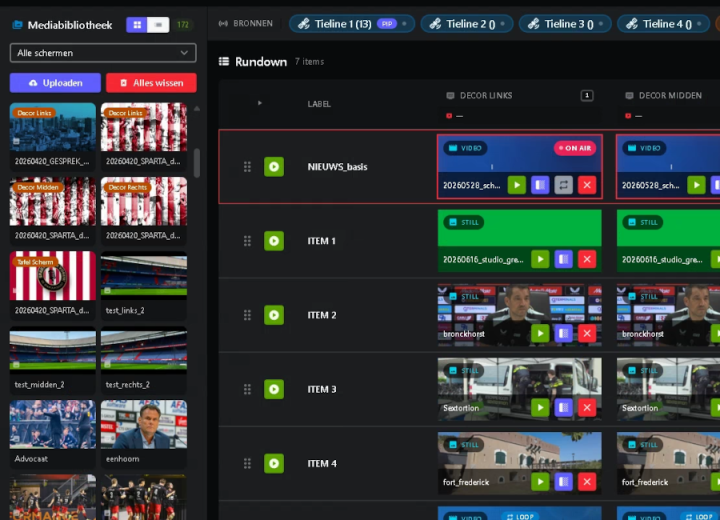
Task: Play the ITEM 2 rundown row
Action: 274,315
